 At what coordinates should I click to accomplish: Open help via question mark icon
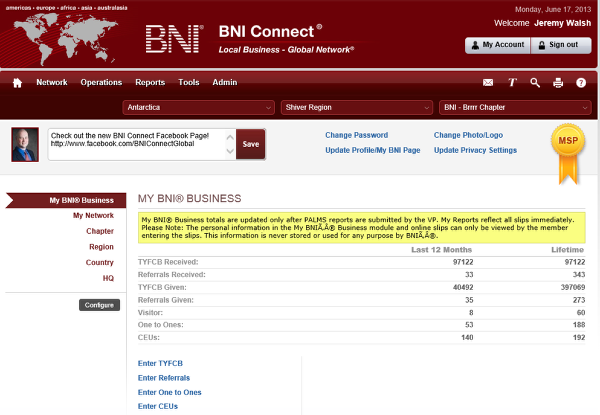[x=581, y=83]
